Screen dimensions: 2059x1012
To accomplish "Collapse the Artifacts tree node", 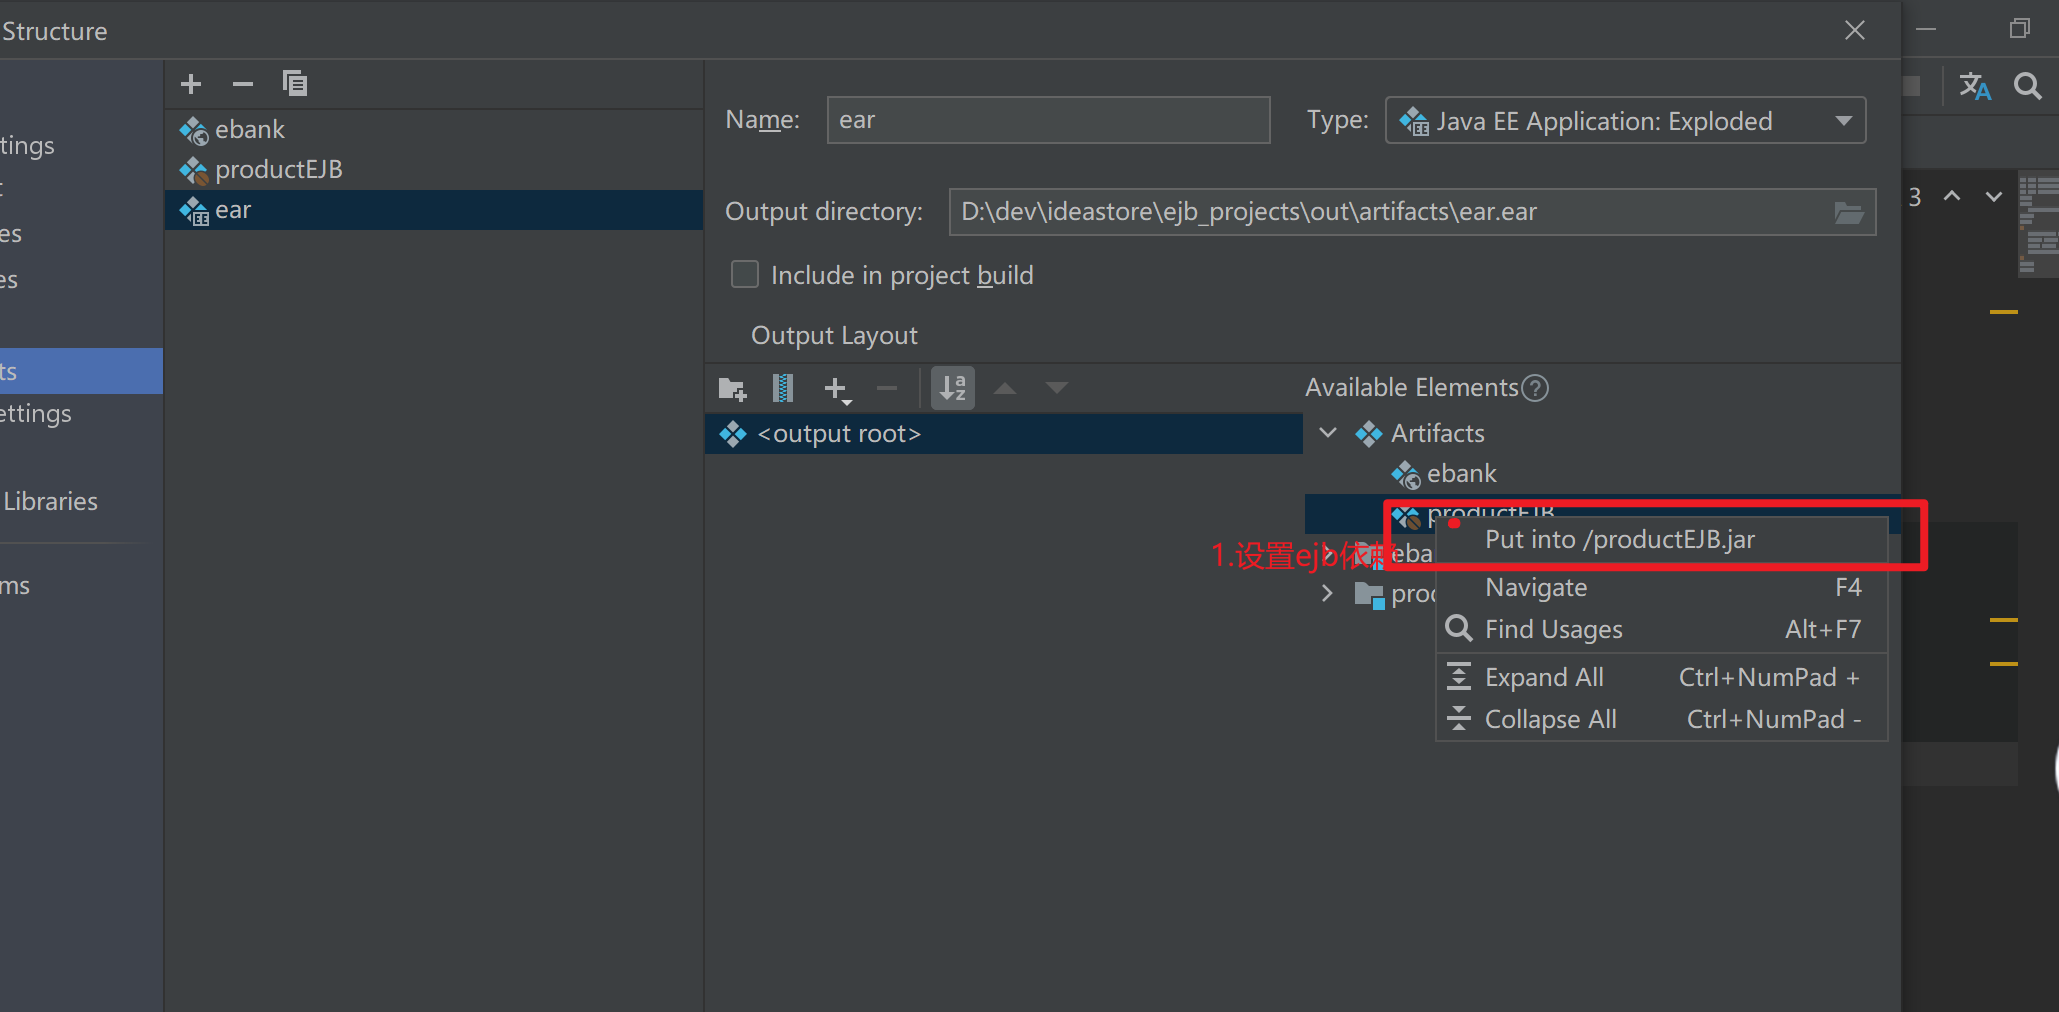I will tap(1328, 433).
